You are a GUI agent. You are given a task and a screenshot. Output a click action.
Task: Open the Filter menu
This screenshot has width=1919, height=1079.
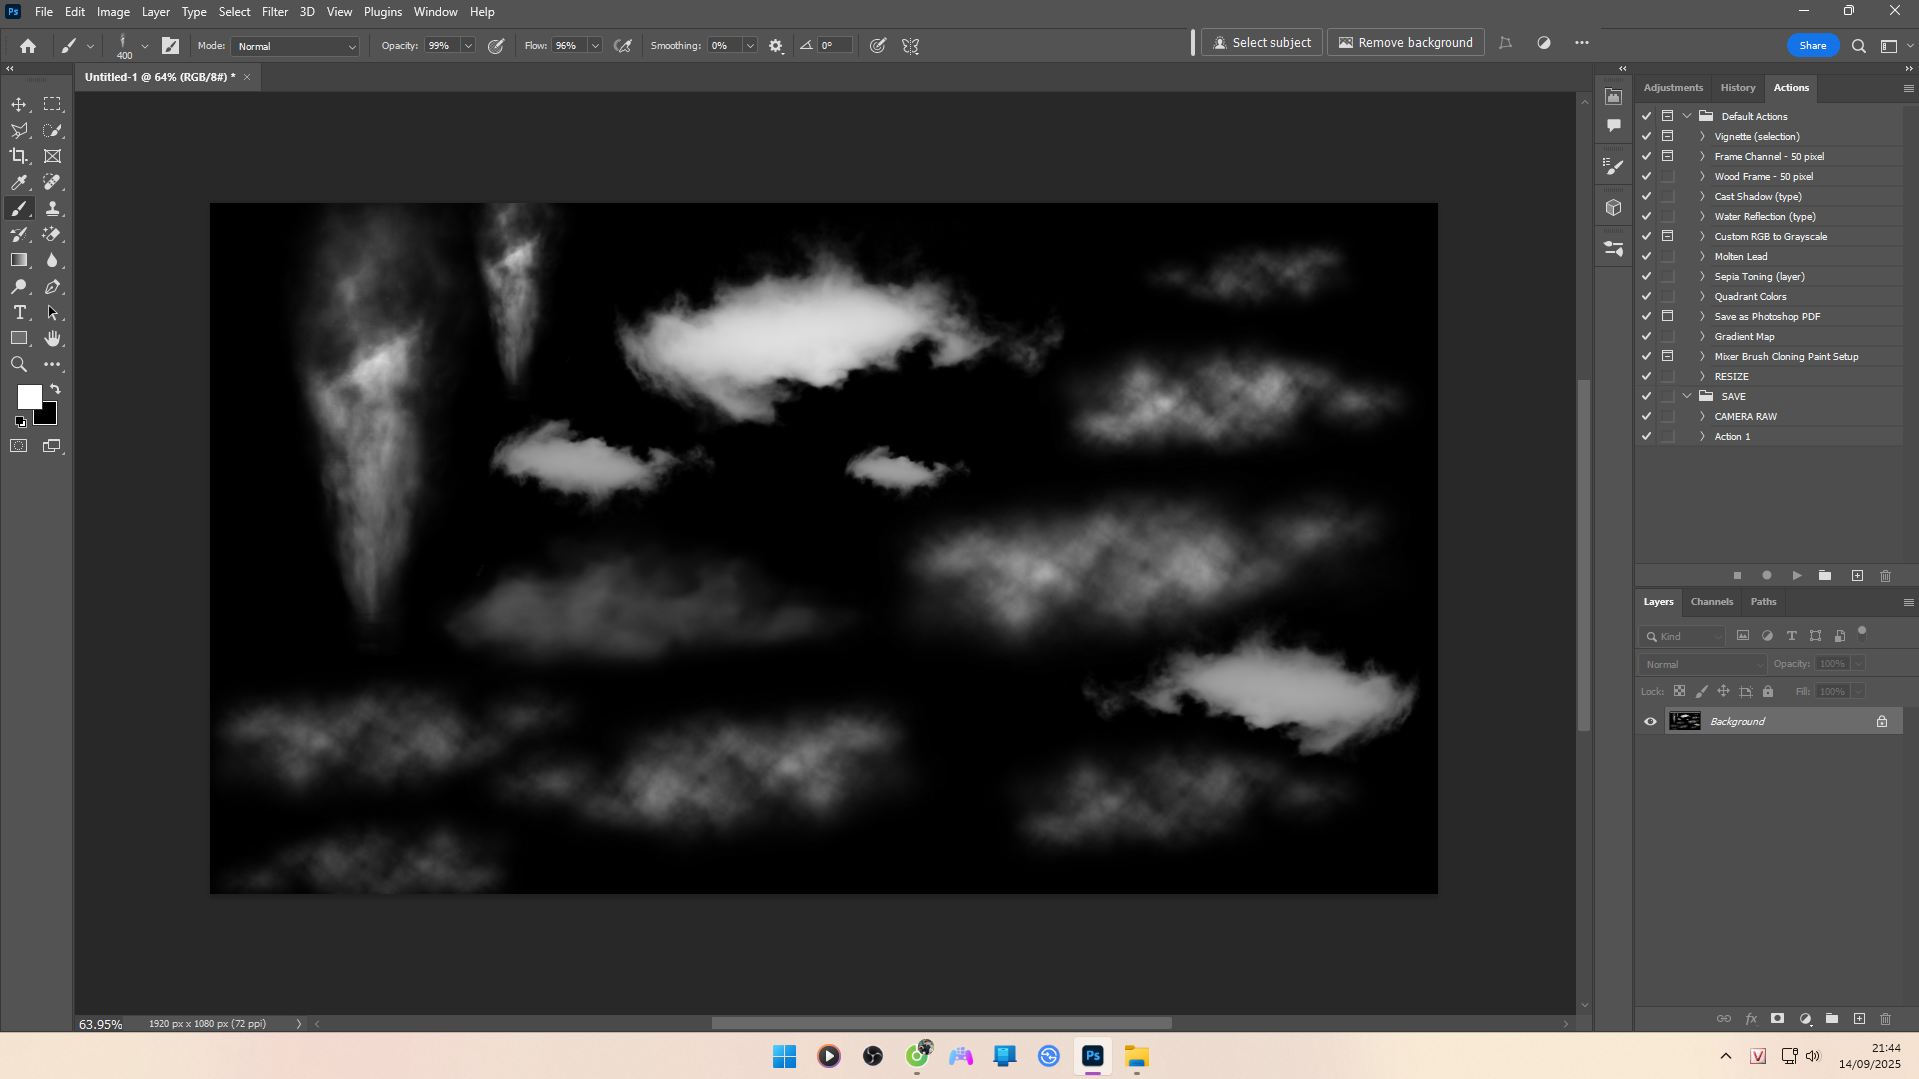pos(274,12)
